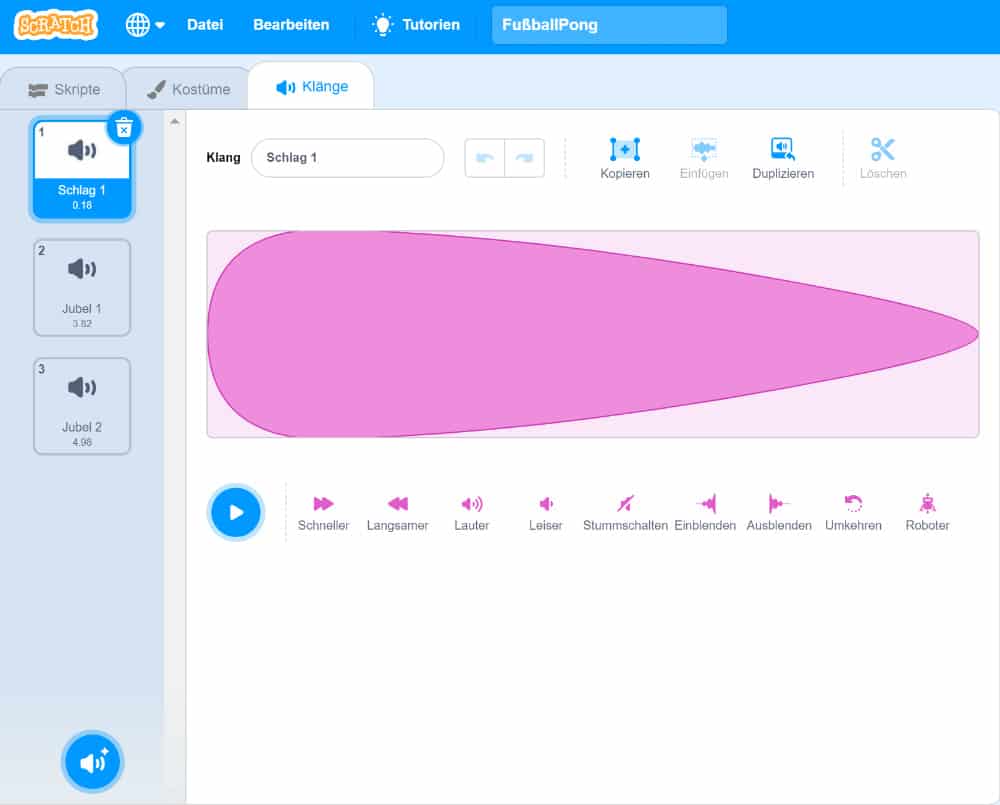Edit the project title FußballPong

(609, 25)
